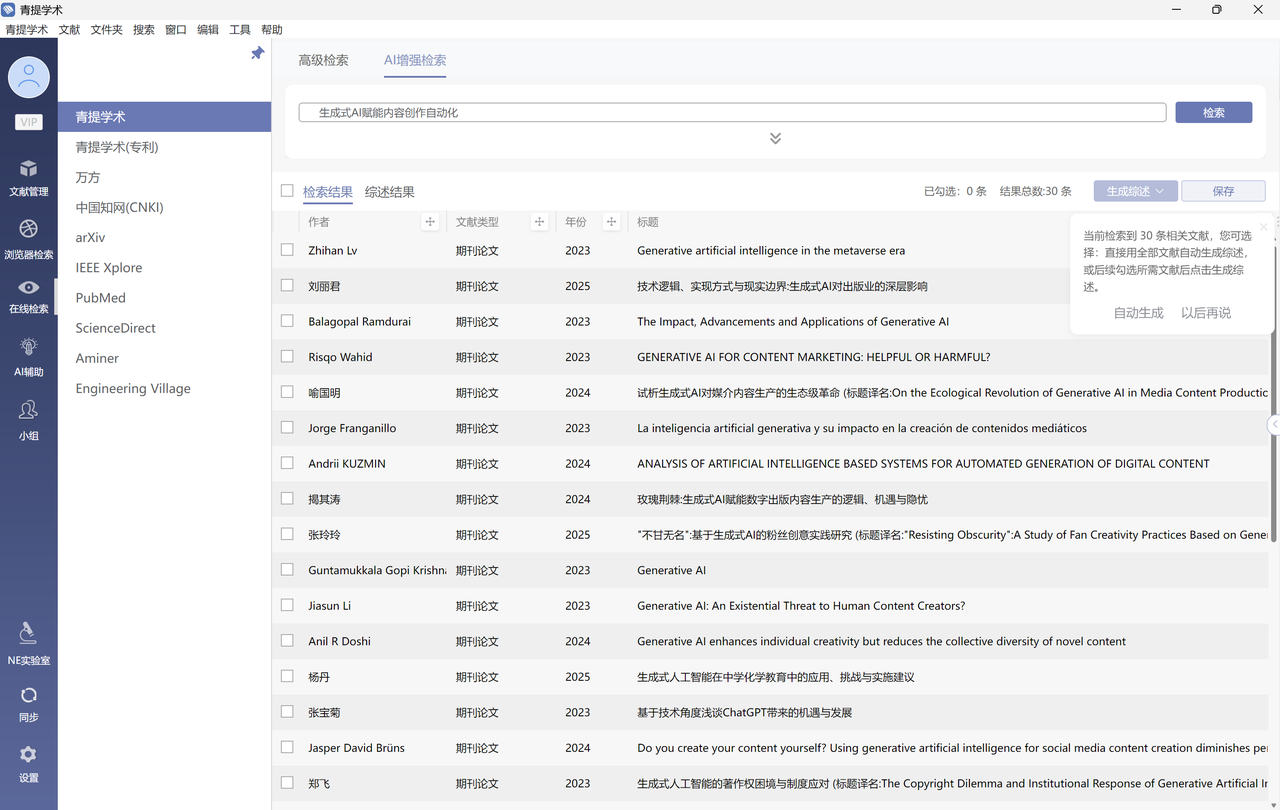Click the 检索 search button
The width and height of the screenshot is (1280, 810).
(1214, 112)
